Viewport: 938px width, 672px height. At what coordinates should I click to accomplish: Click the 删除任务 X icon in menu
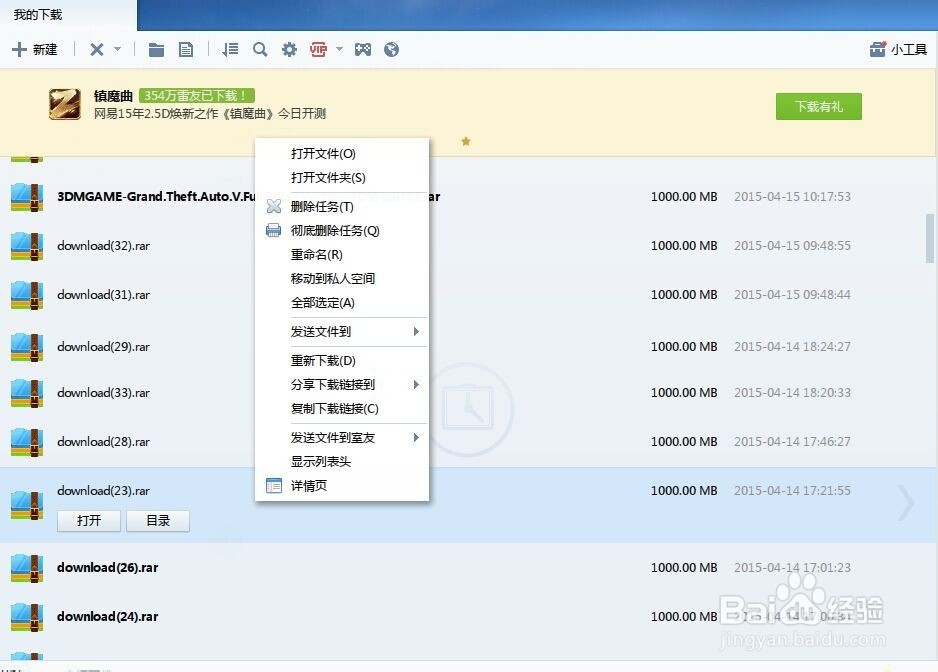(273, 206)
